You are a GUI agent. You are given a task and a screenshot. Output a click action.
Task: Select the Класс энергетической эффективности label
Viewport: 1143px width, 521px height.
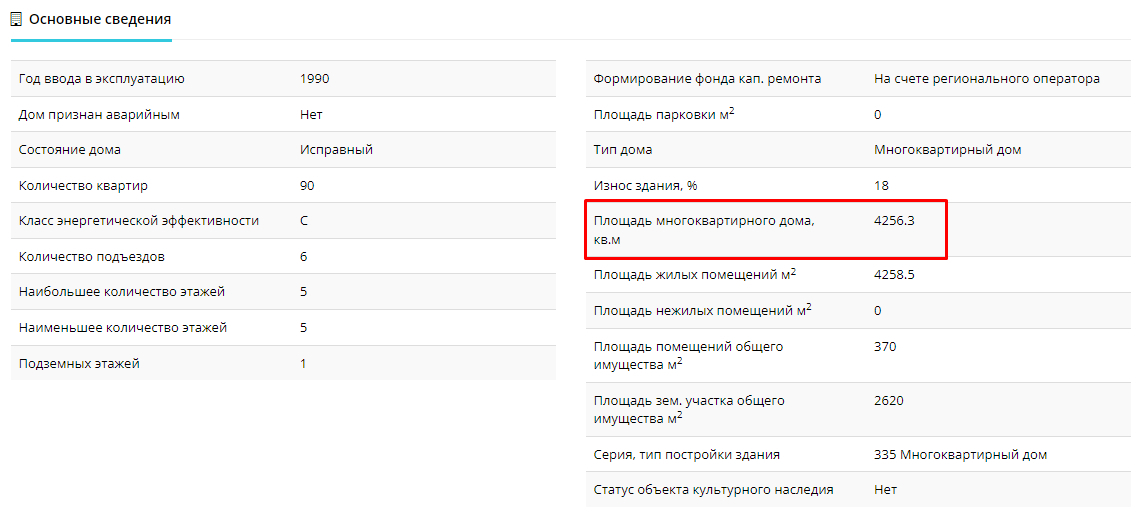pyautogui.click(x=139, y=221)
